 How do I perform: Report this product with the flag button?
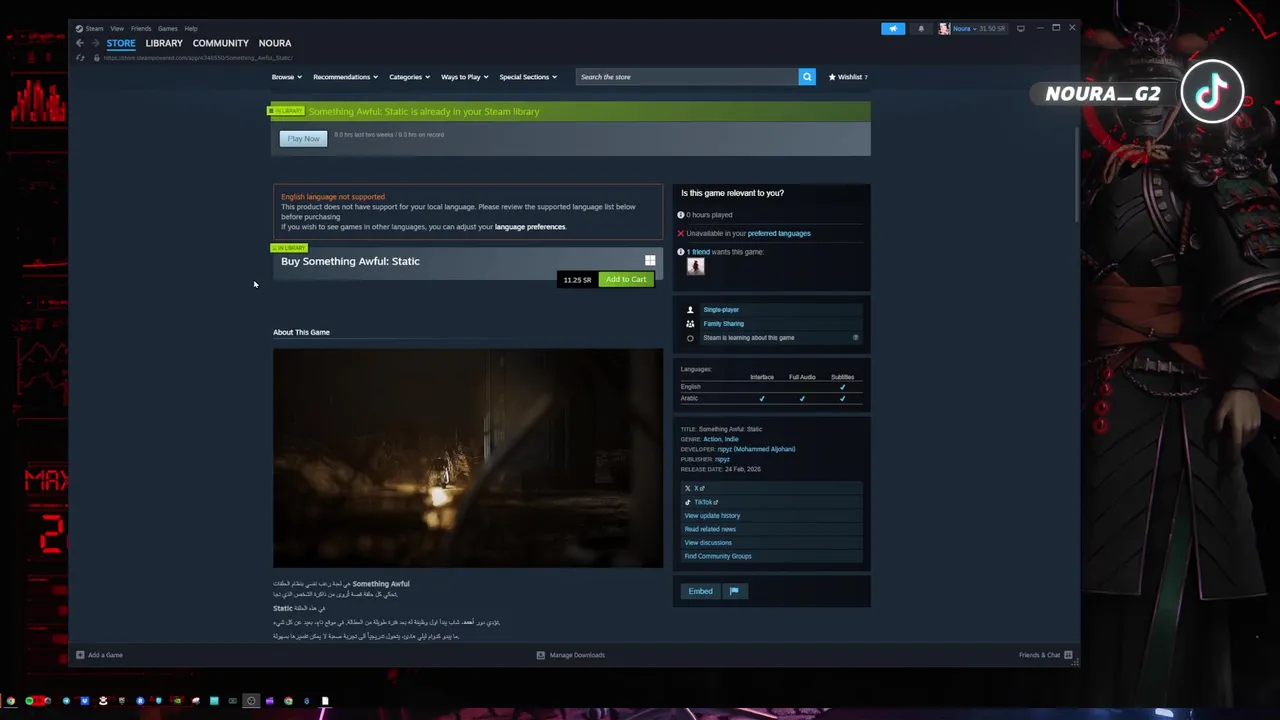click(734, 591)
